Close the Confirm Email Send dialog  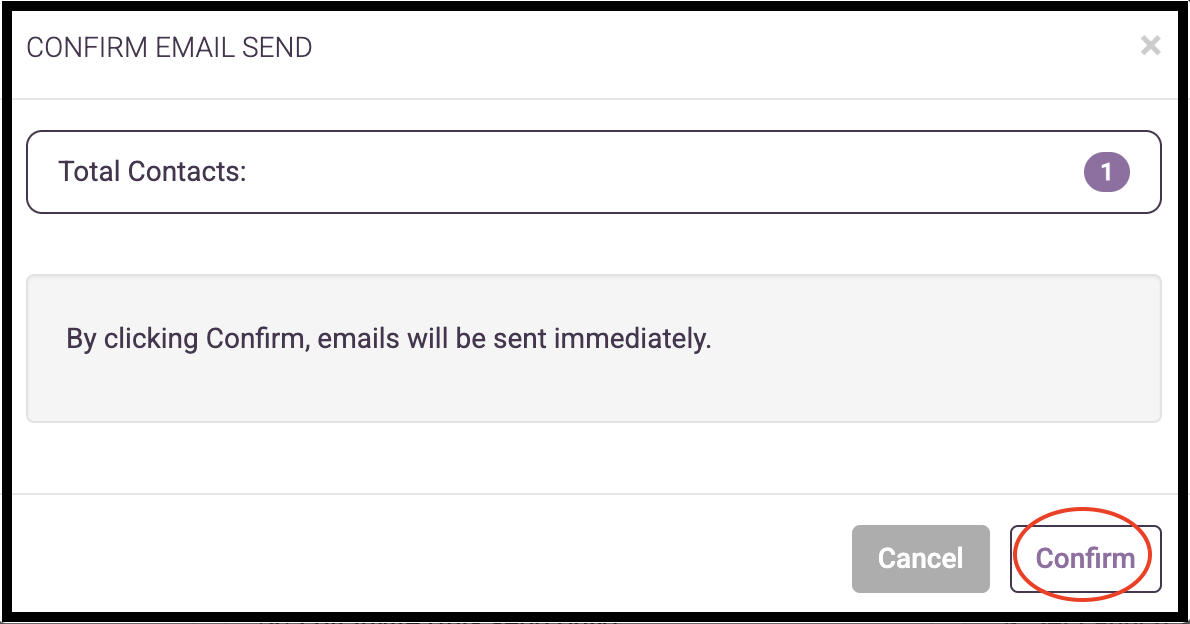pyautogui.click(x=1150, y=45)
